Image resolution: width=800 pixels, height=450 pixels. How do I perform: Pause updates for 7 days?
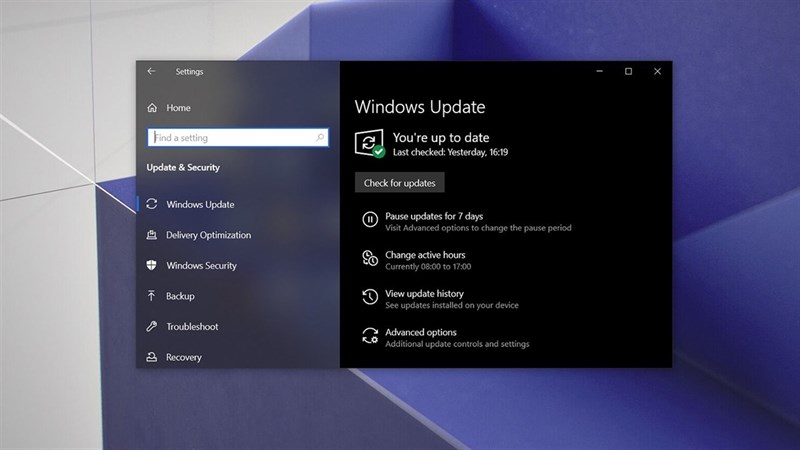(x=434, y=216)
